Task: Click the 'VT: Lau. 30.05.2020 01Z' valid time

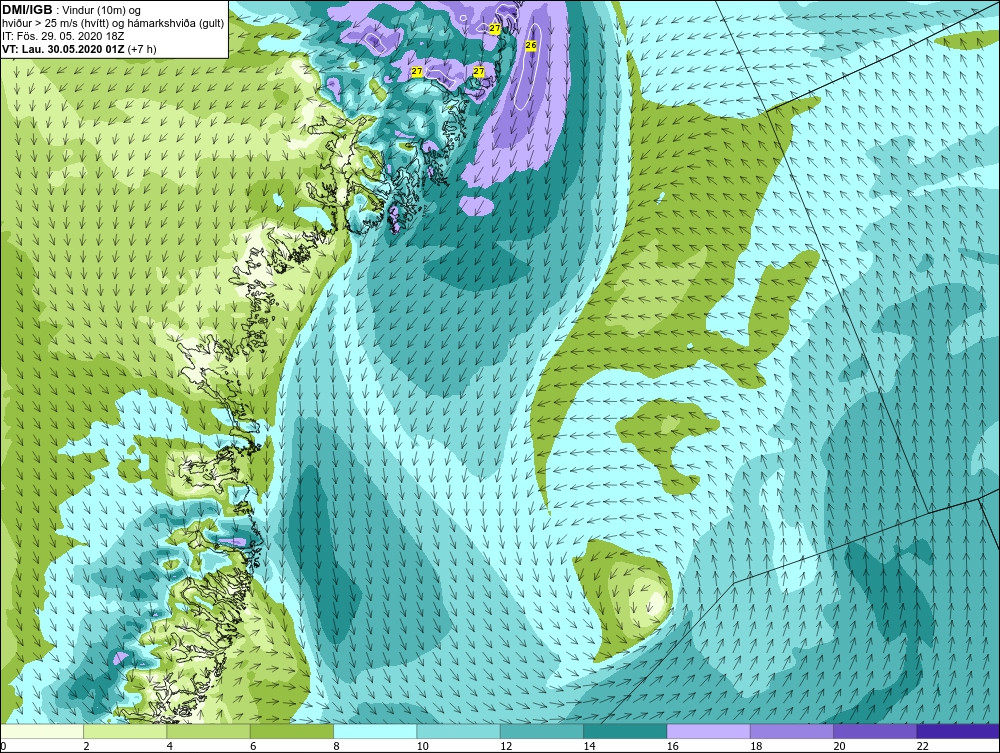Action: coord(63,48)
